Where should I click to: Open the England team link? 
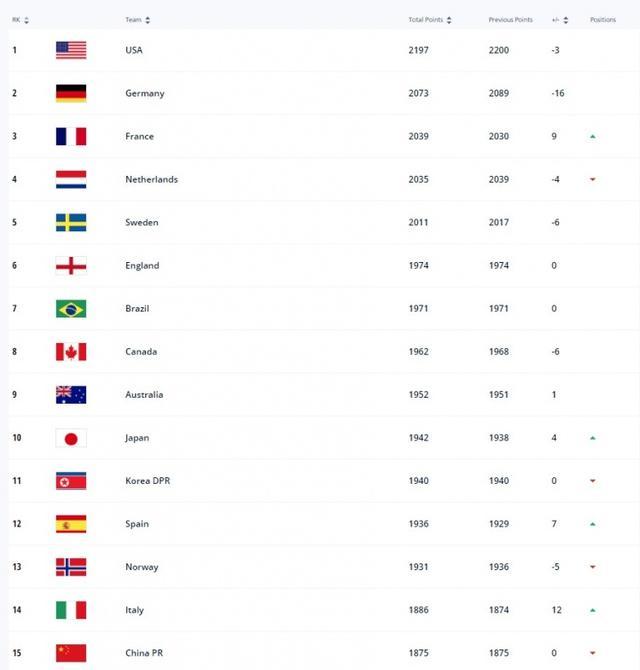pyautogui.click(x=142, y=265)
